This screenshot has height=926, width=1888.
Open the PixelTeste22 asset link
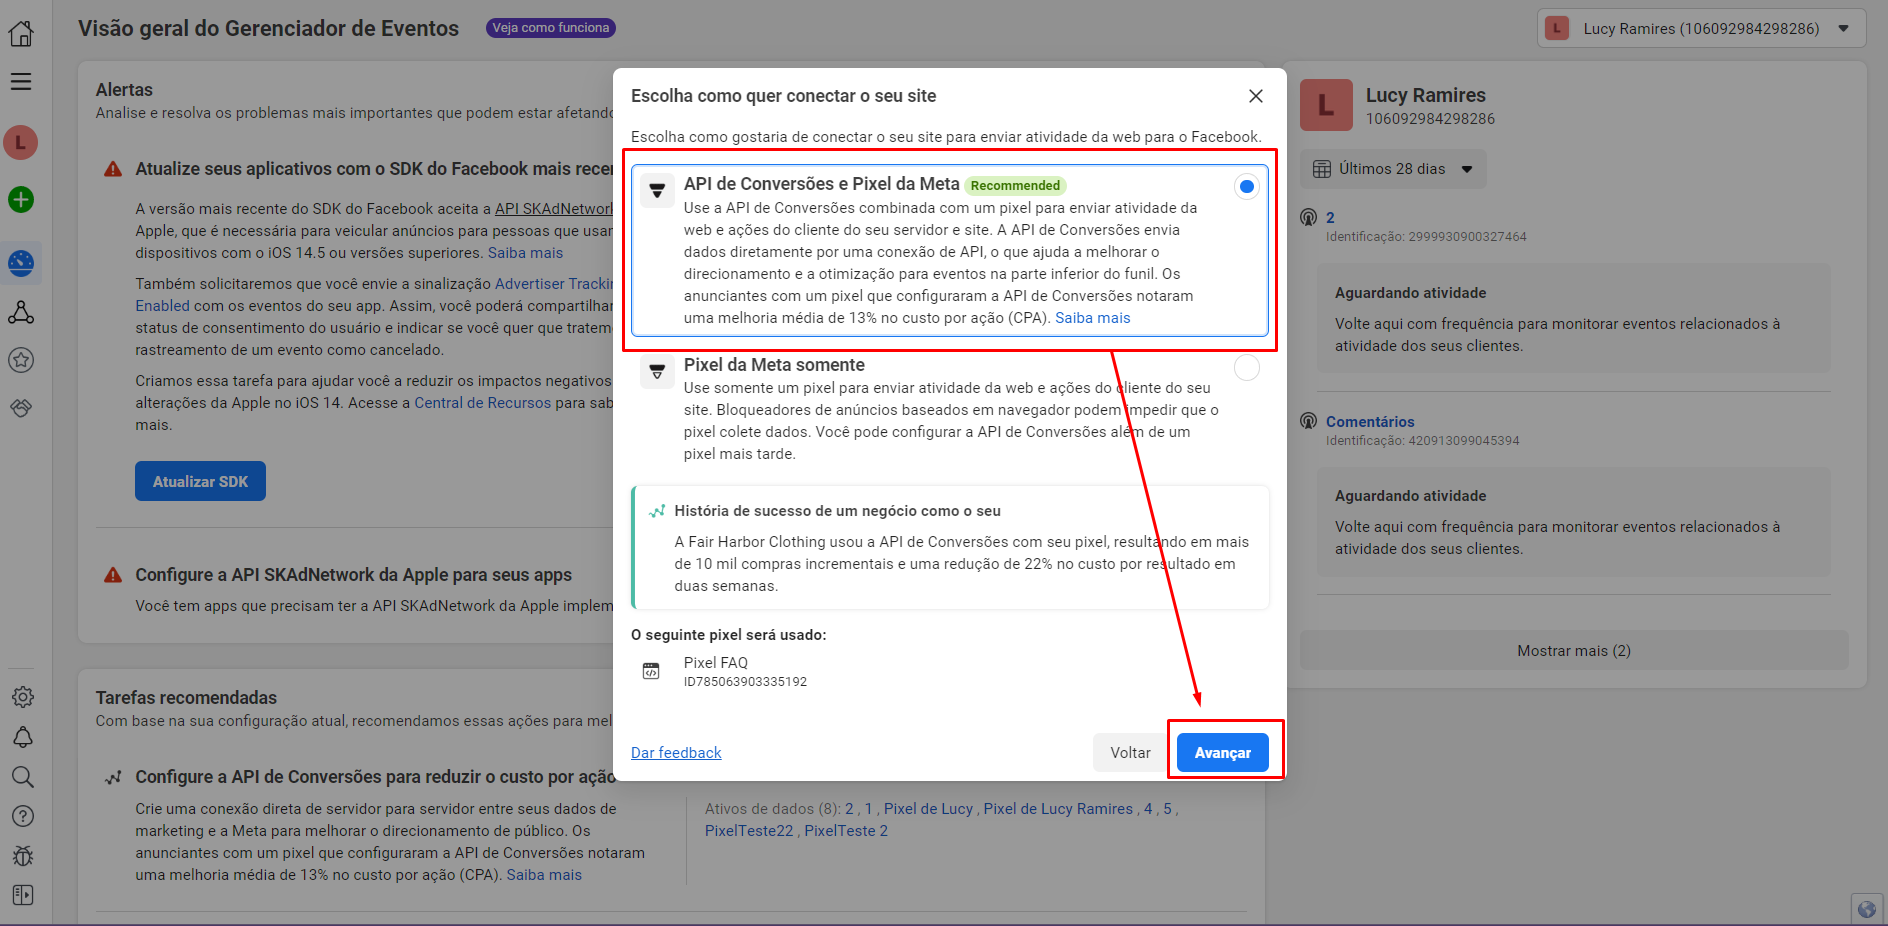[x=749, y=831]
